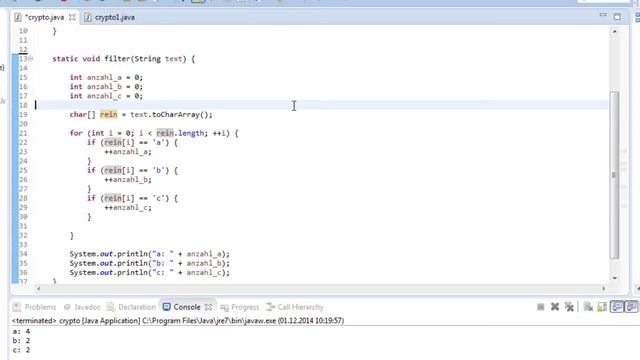Click the println "a: " statement on line 34
Viewport: 640px width, 360px height.
[x=150, y=254]
